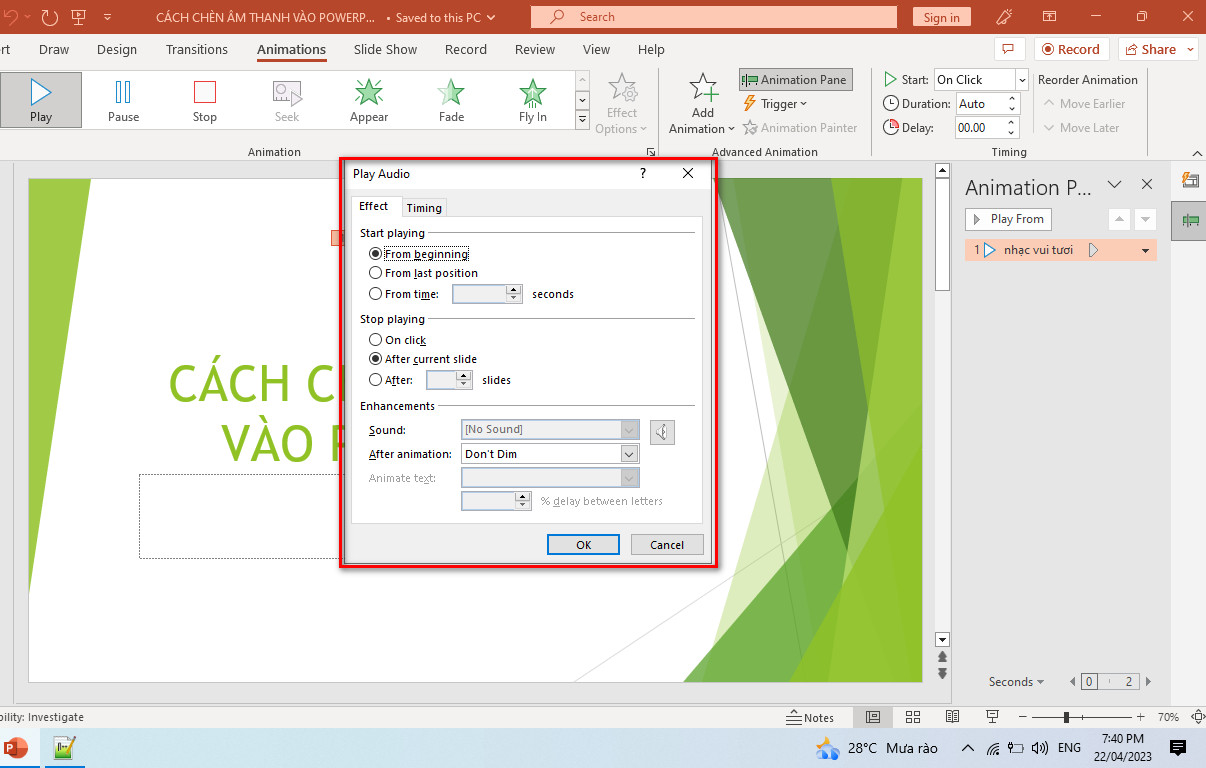
Task: Switch to Slide Sorter view
Action: tap(913, 717)
